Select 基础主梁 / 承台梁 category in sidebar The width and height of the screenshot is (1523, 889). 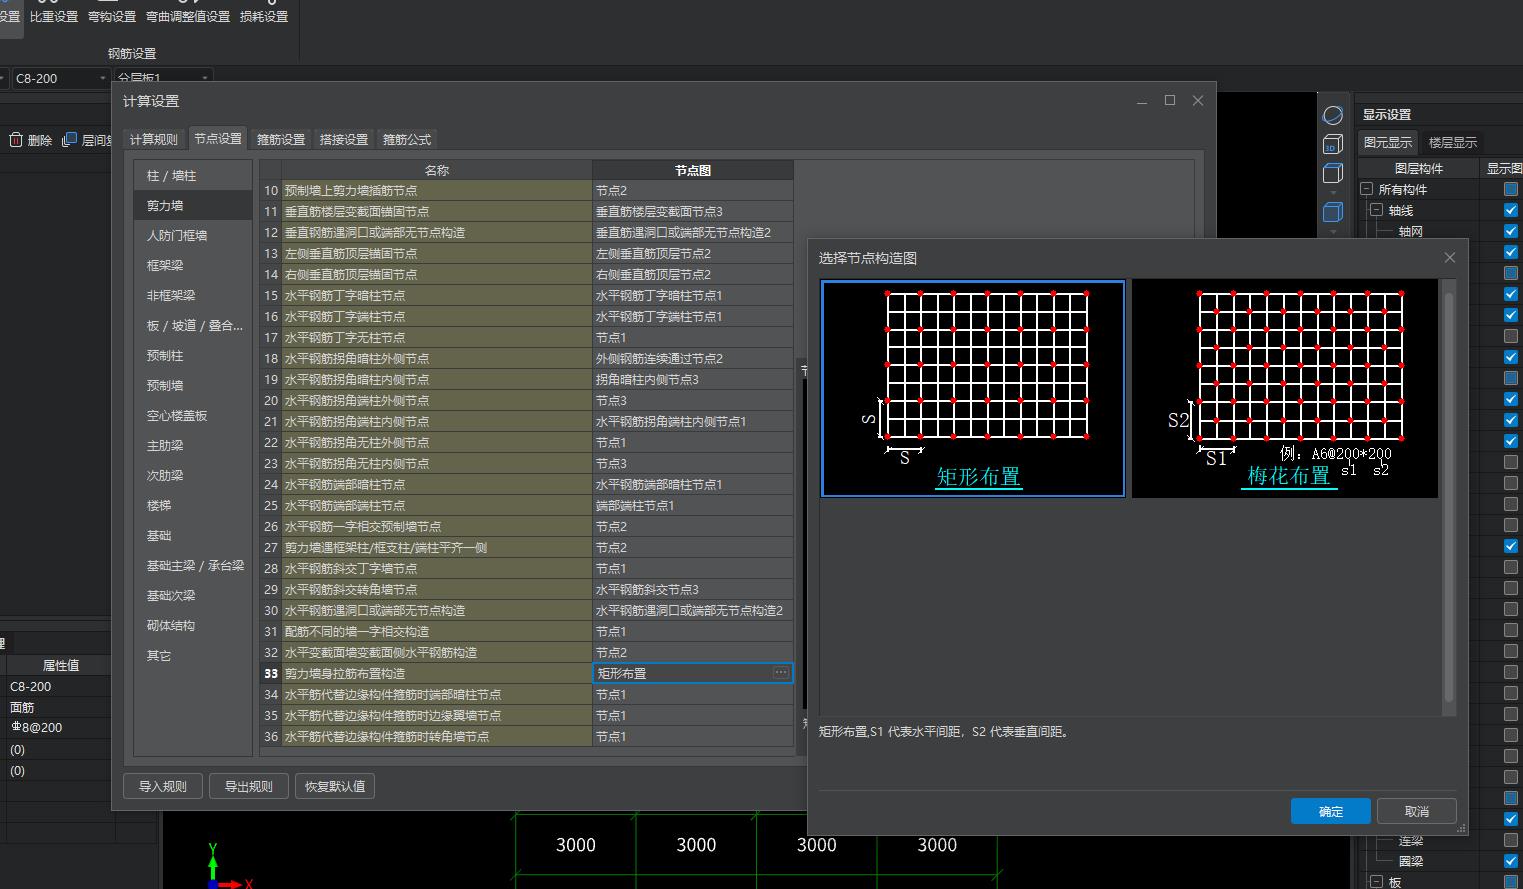click(193, 565)
